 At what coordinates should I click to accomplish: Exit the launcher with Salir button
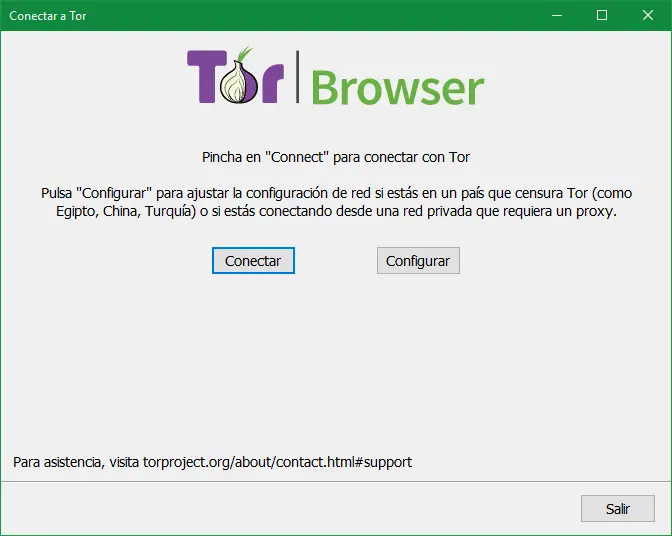[618, 509]
